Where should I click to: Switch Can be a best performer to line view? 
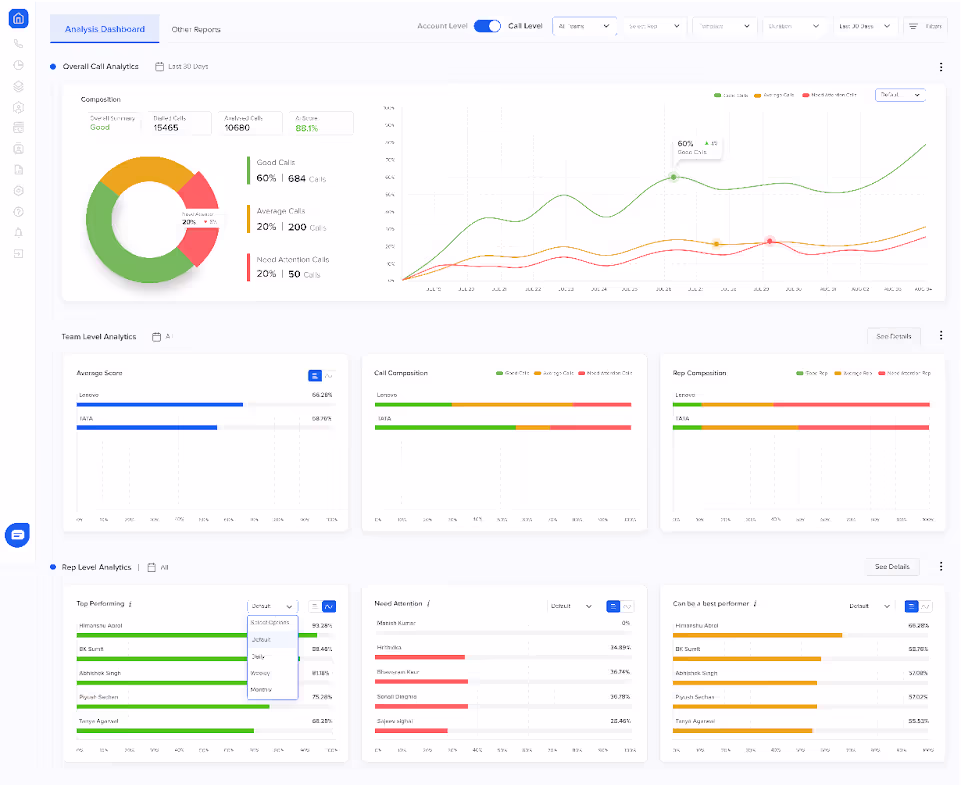pyautogui.click(x=925, y=607)
